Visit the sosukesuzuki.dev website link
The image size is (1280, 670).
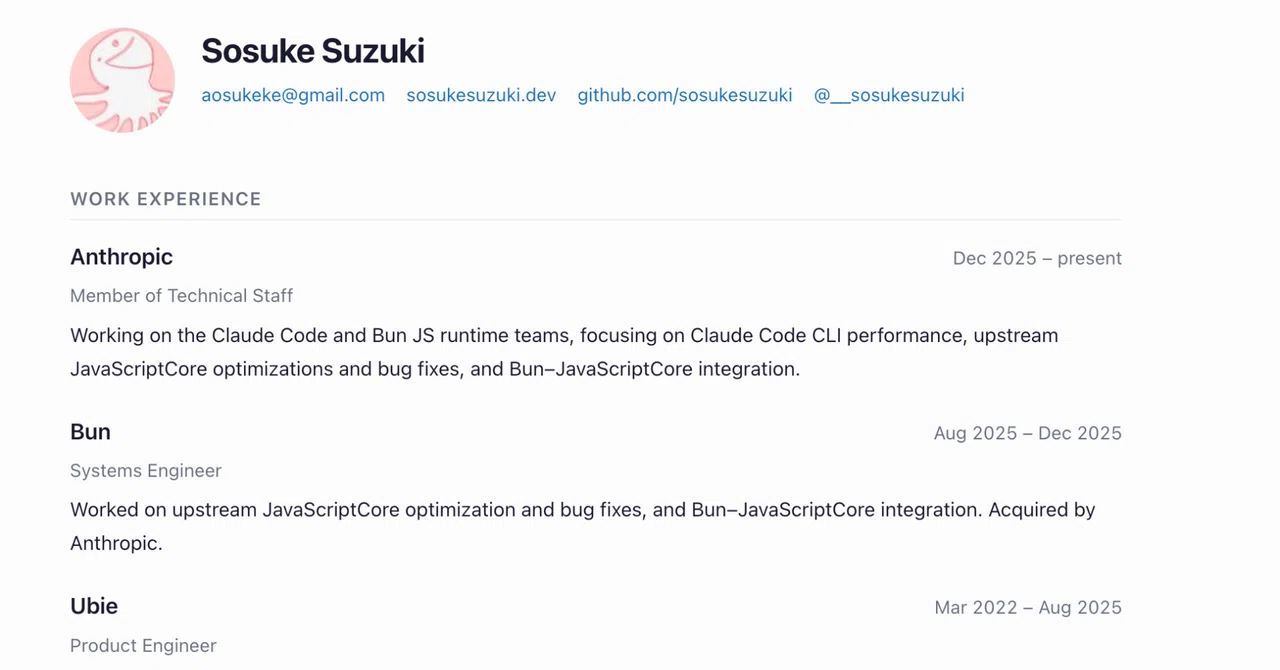[x=481, y=95]
